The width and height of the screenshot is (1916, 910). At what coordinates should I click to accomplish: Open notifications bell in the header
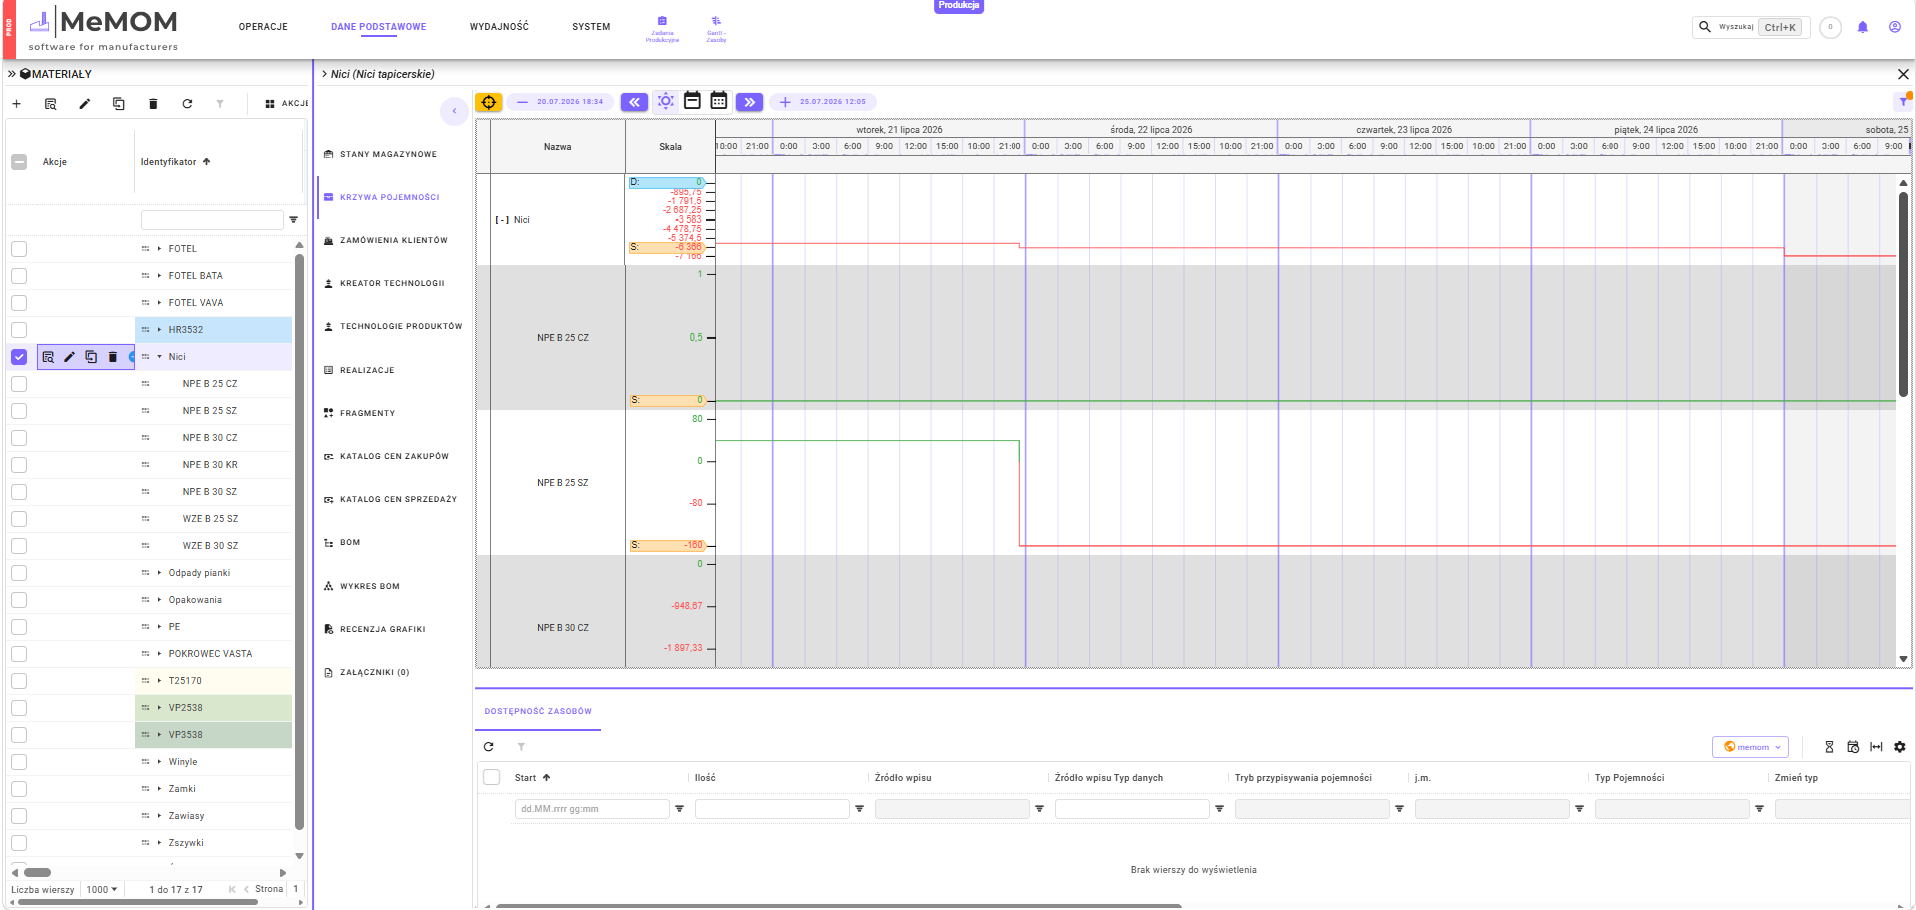tap(1862, 27)
